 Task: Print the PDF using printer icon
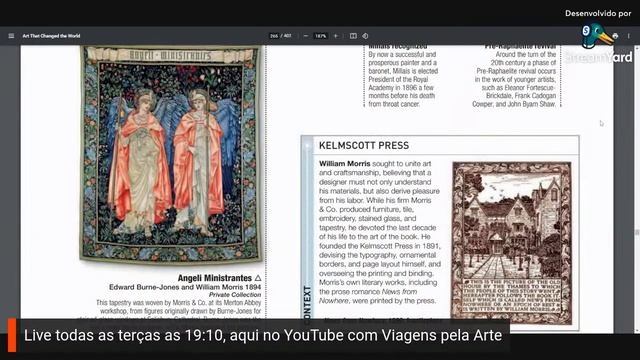pyautogui.click(x=616, y=36)
